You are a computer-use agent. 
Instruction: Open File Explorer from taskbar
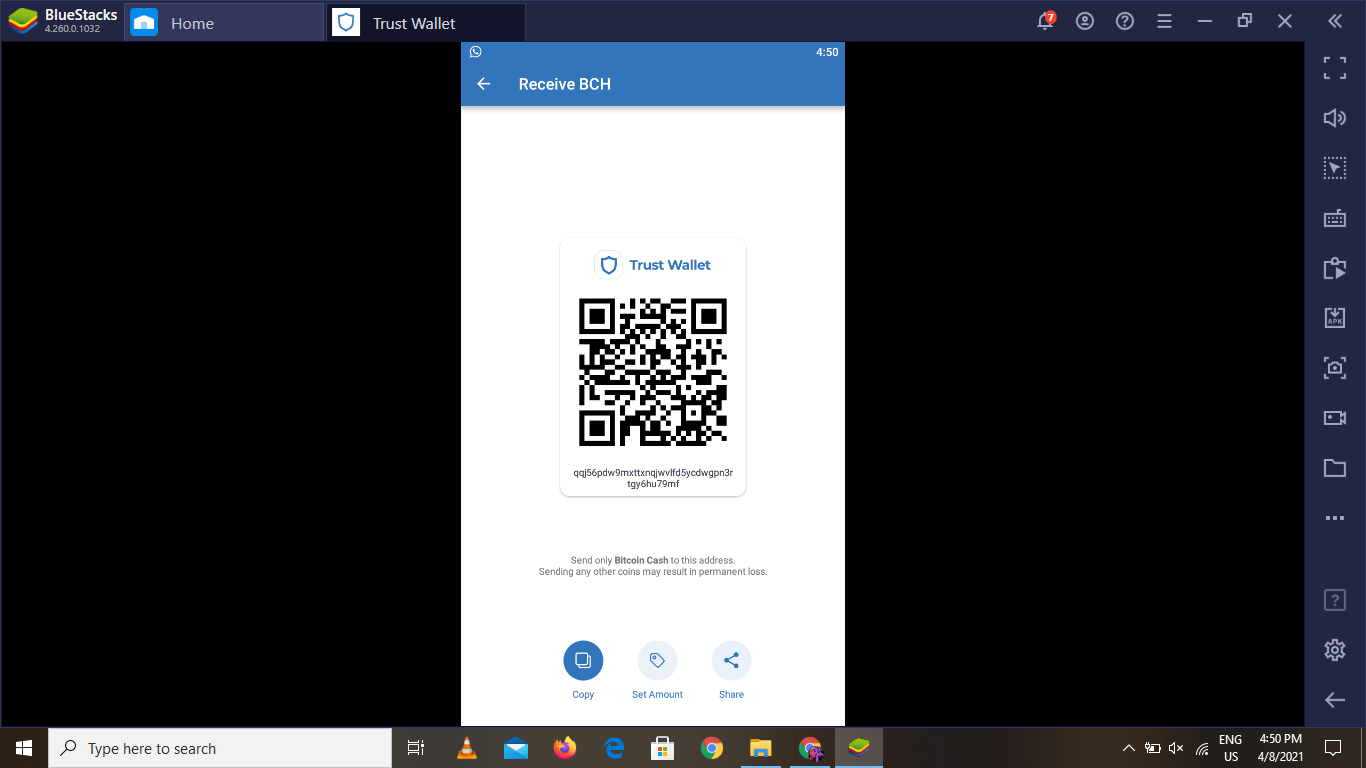coord(760,748)
